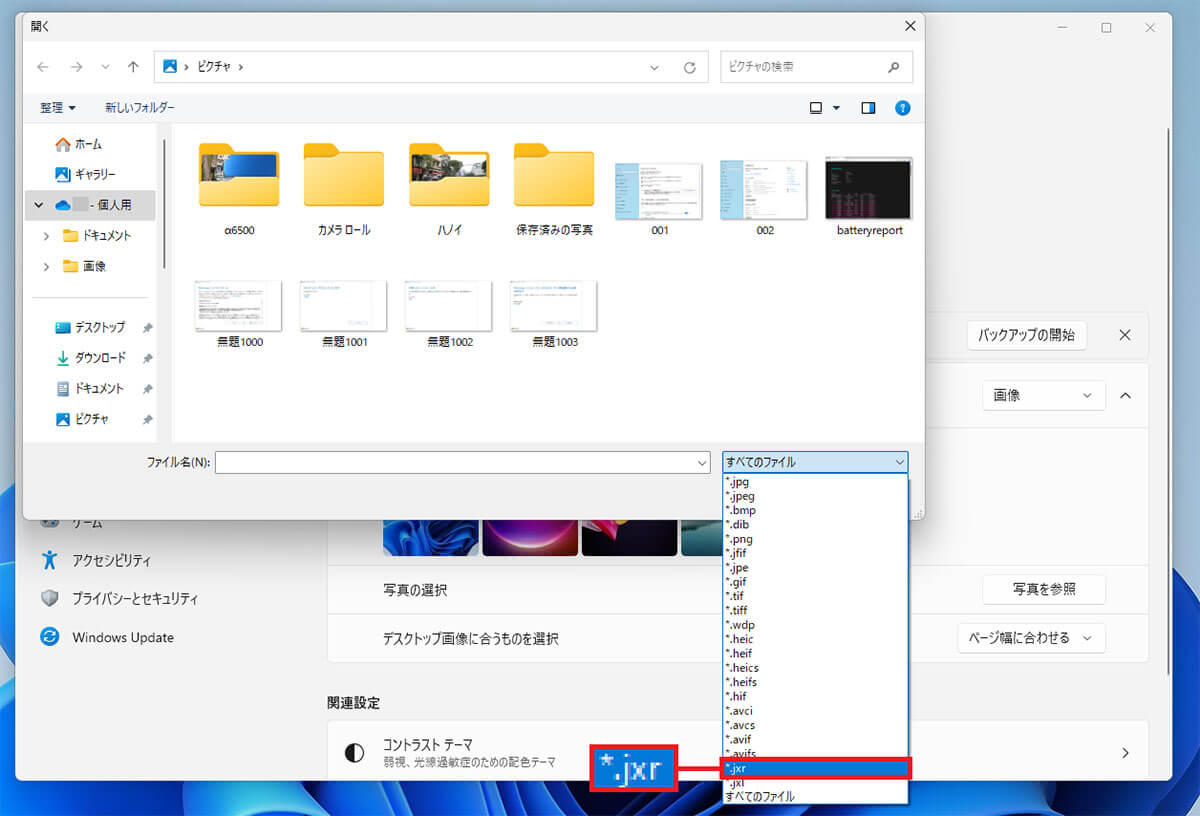
Task: Select the 保存済みの写真 folder
Action: coord(554,174)
